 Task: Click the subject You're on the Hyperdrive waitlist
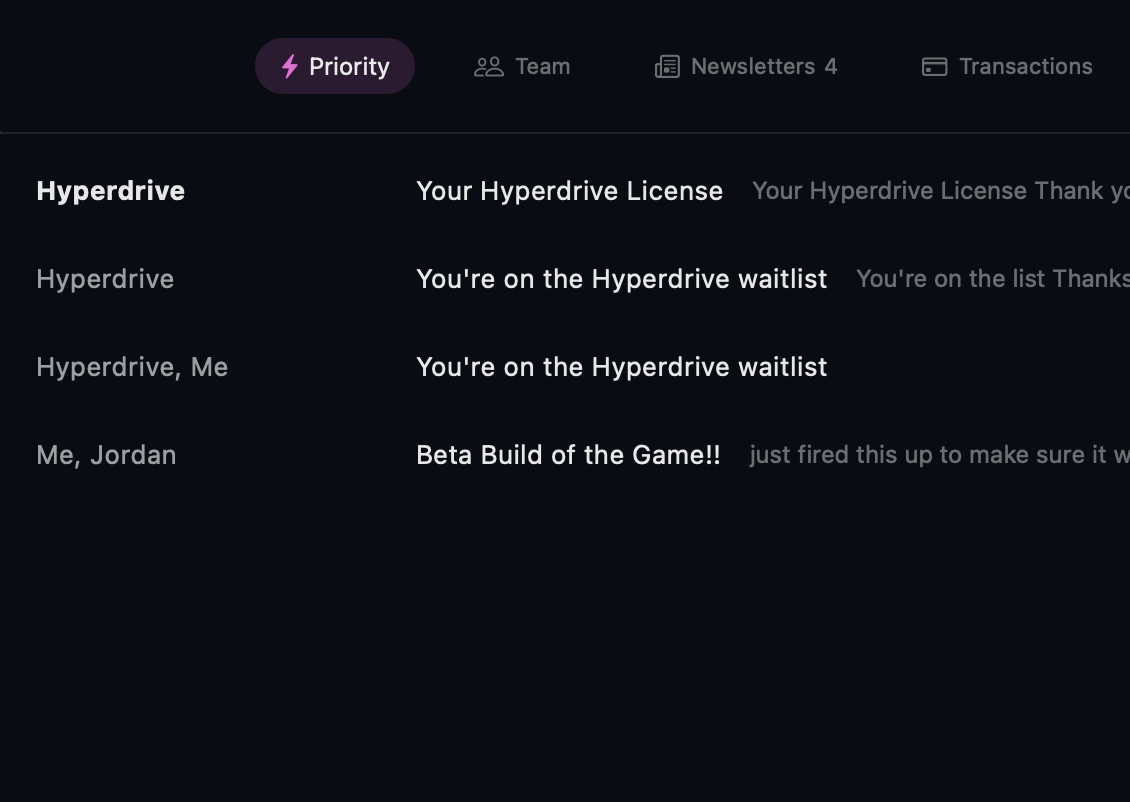coord(622,279)
